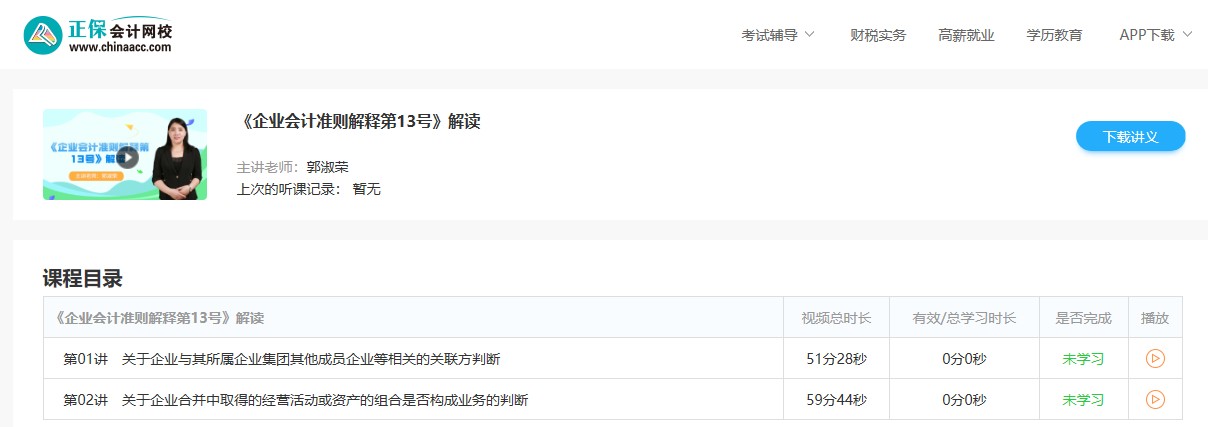Expand the APP下载 dropdown arrow
The image size is (1208, 427).
pos(1187,34)
